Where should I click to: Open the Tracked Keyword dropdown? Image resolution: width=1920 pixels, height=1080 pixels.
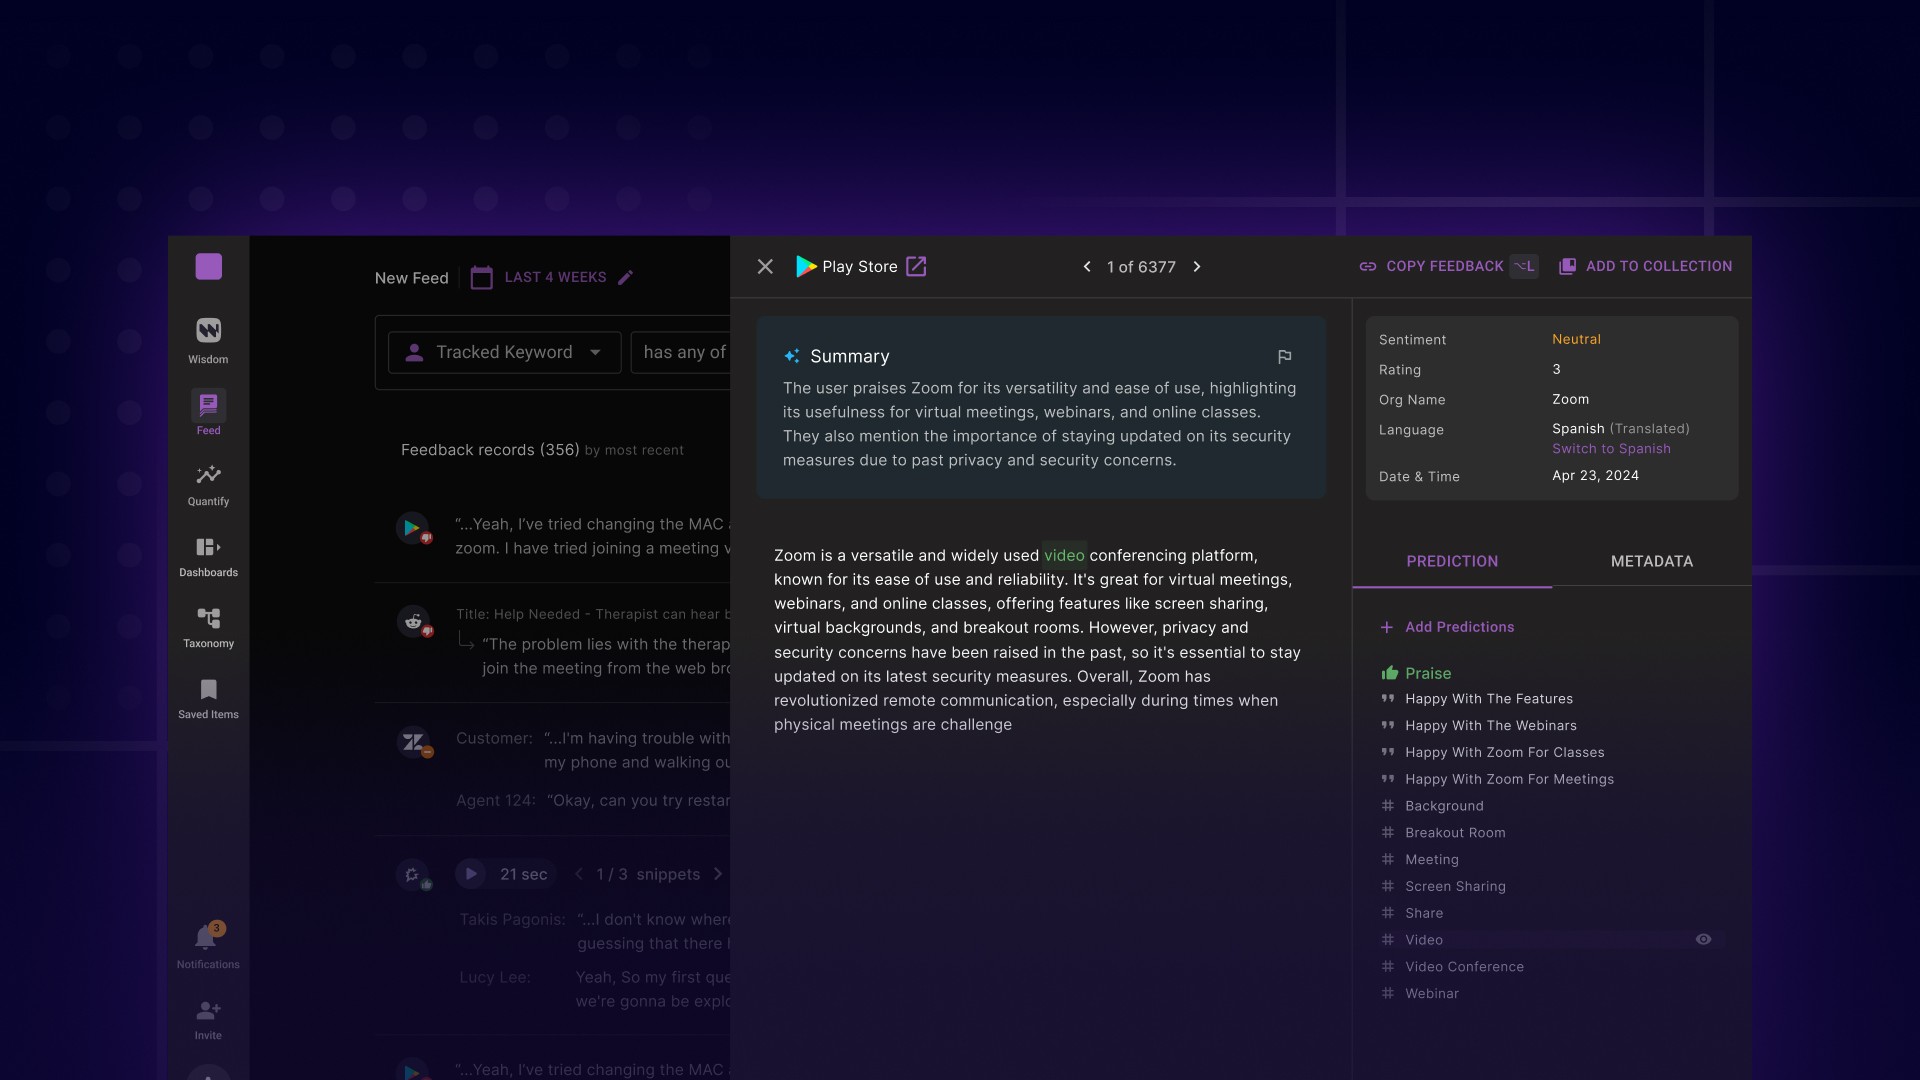coord(504,352)
